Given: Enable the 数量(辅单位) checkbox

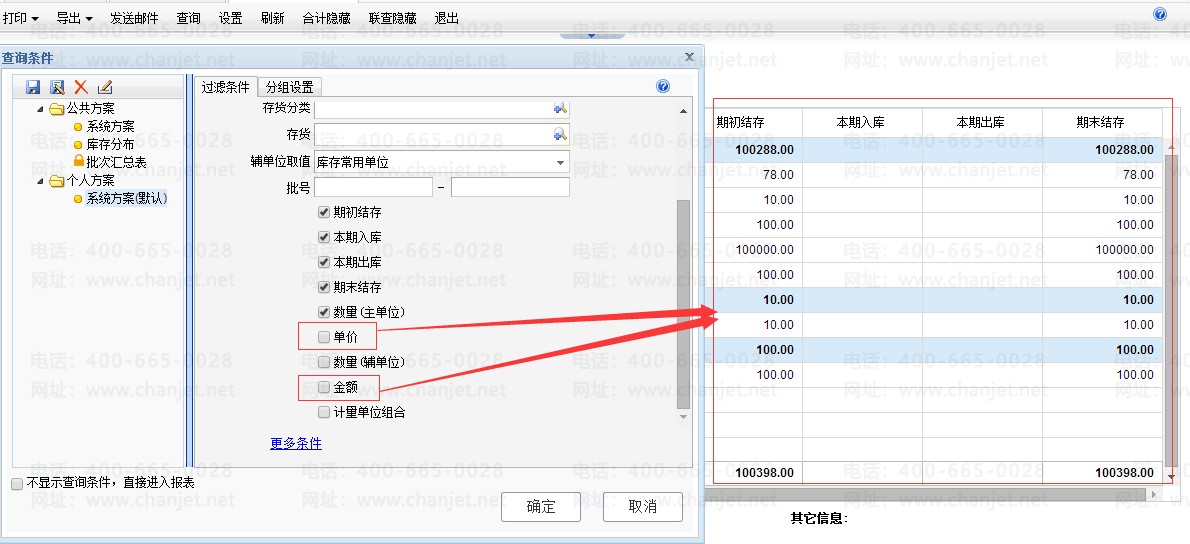Looking at the screenshot, I should [x=324, y=362].
